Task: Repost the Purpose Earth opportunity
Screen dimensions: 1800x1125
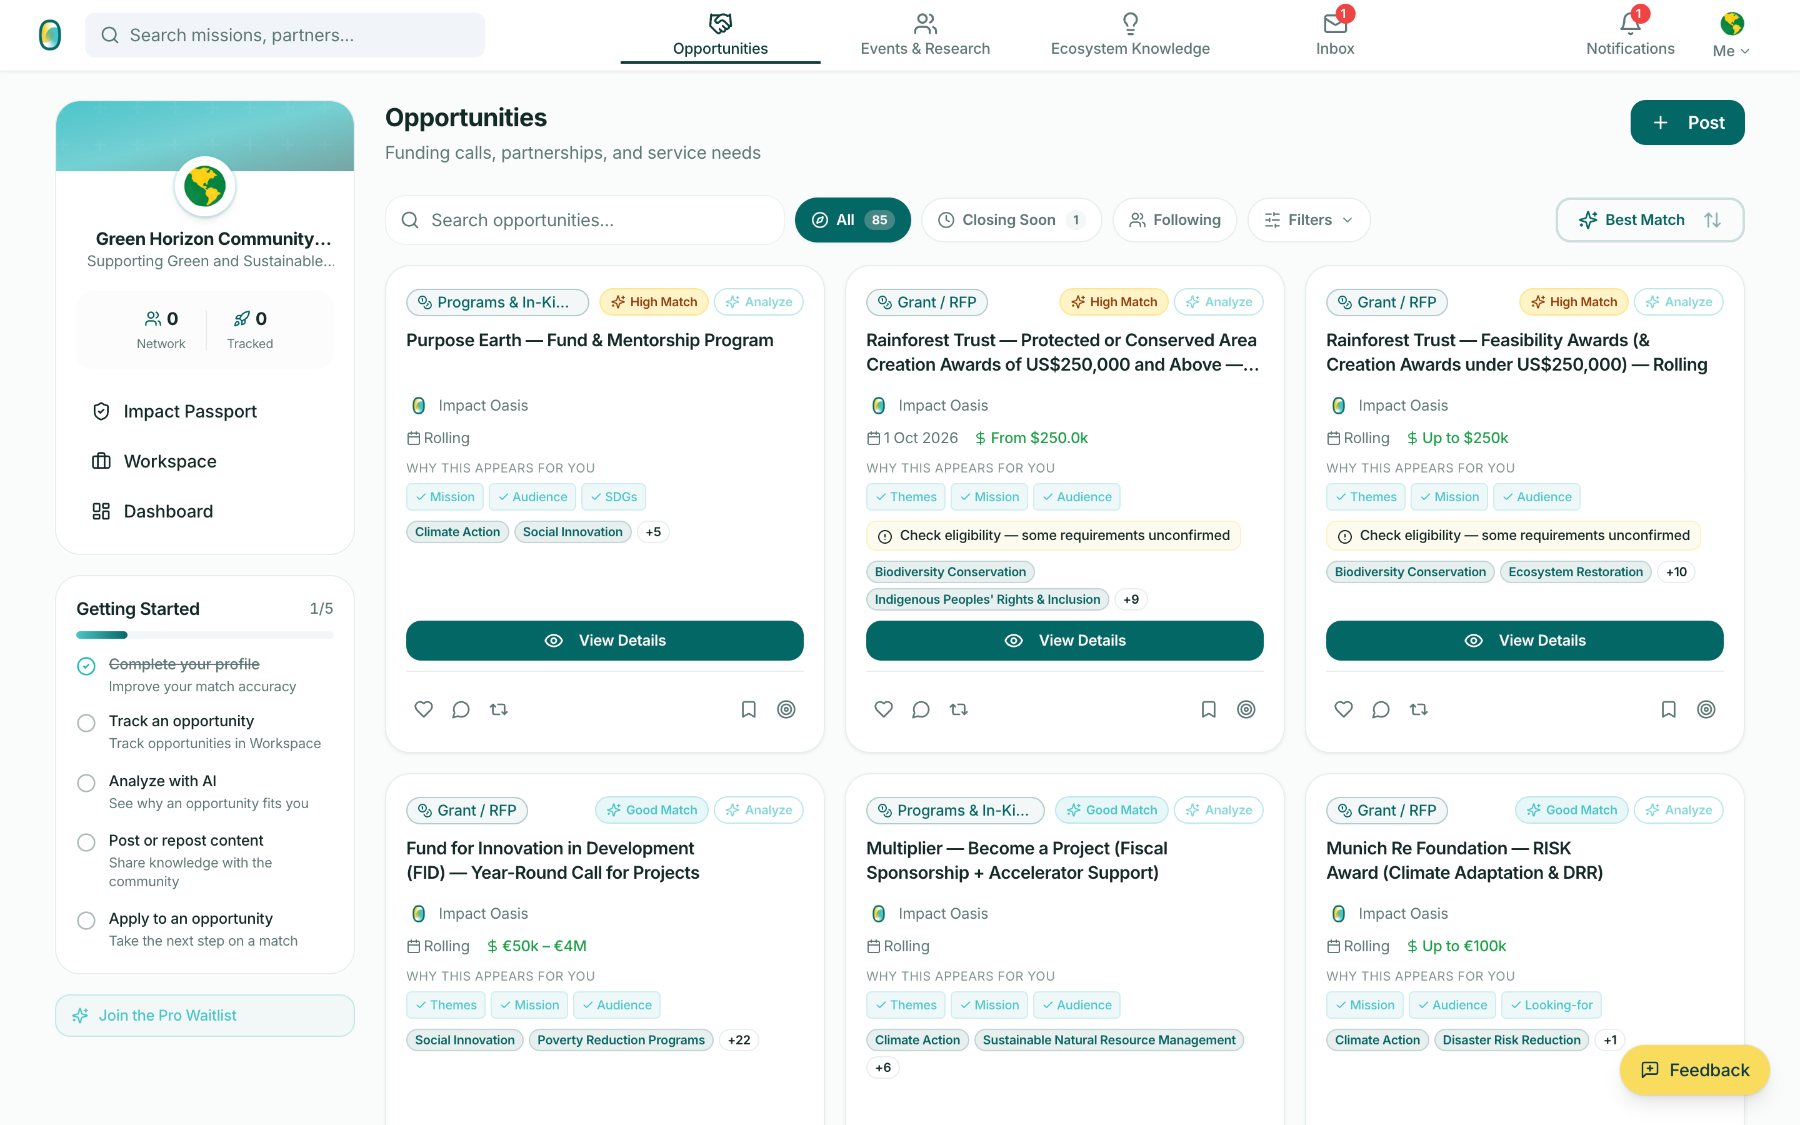Action: pyautogui.click(x=499, y=709)
